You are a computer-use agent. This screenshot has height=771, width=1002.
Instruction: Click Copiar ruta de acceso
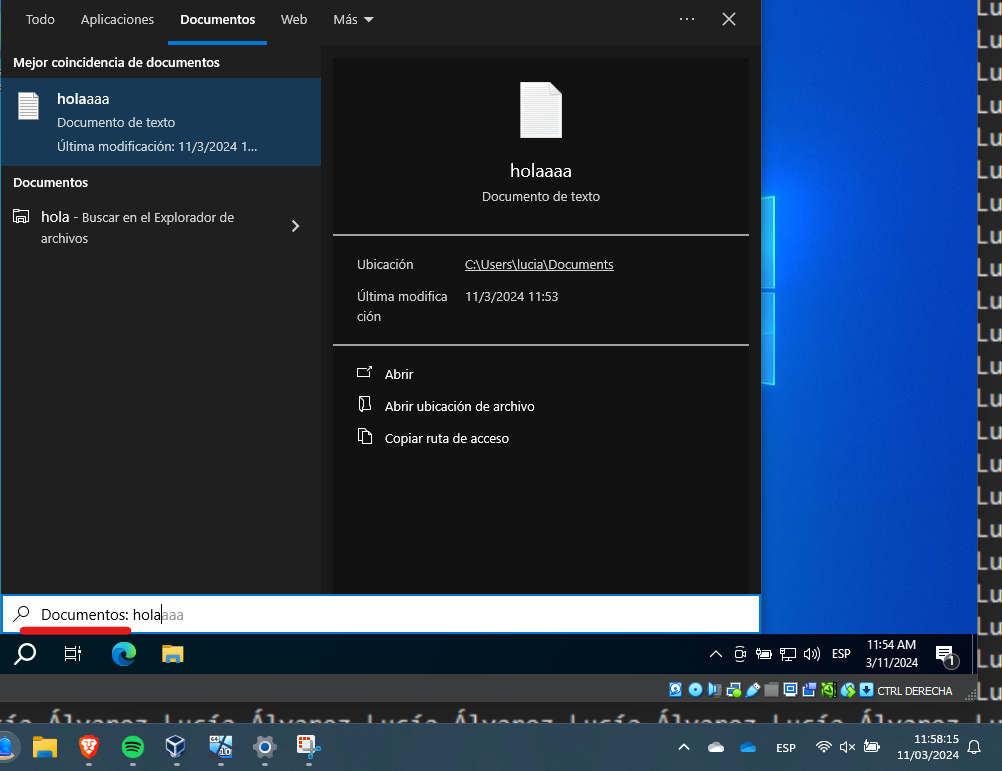click(x=447, y=438)
